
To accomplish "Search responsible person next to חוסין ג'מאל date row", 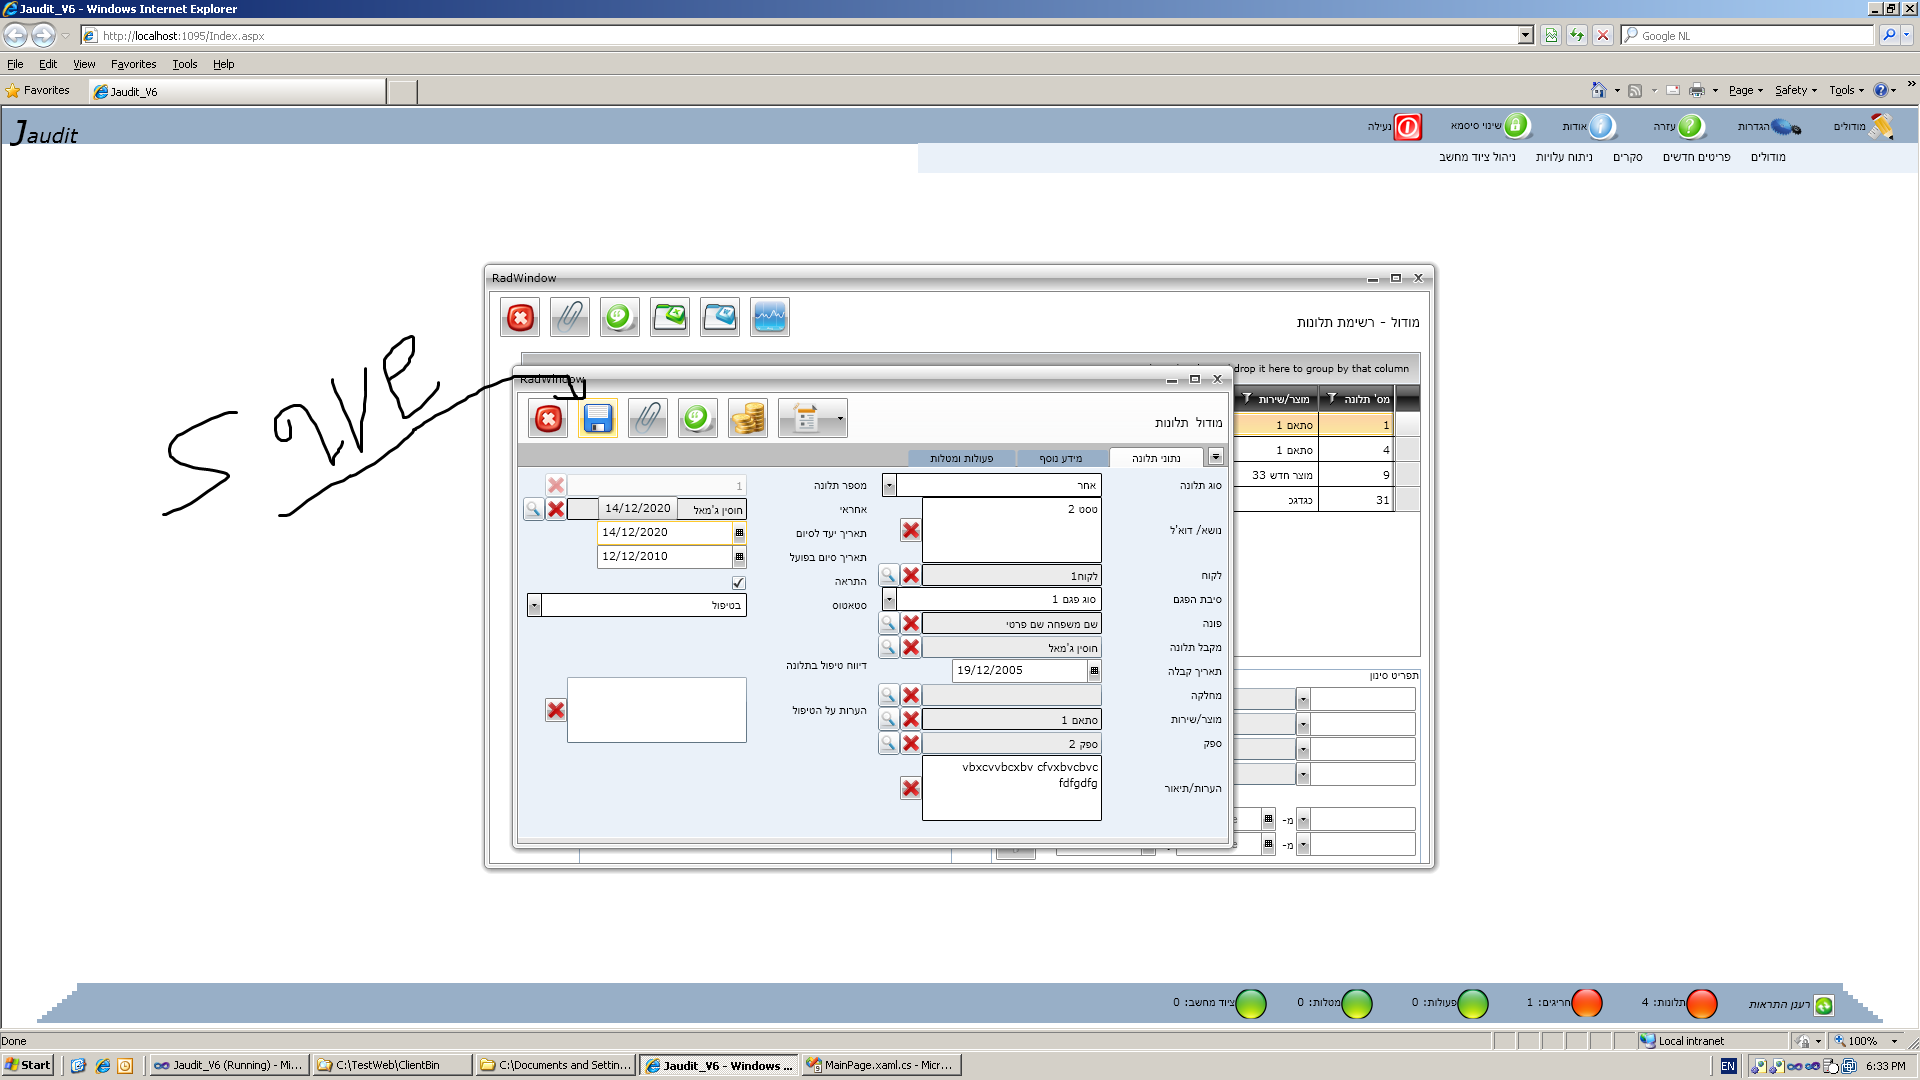I will pos(533,509).
